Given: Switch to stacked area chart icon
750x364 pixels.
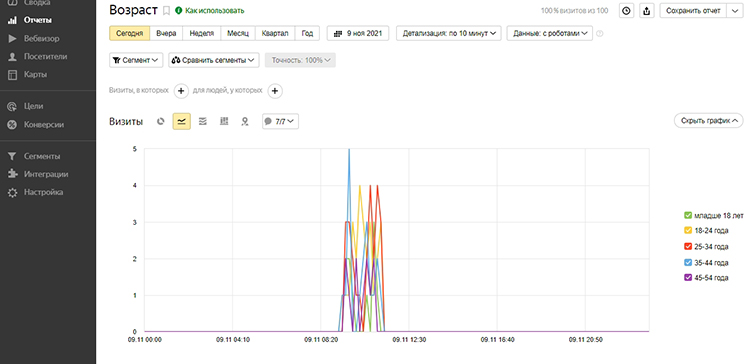Looking at the screenshot, I should pos(203,121).
